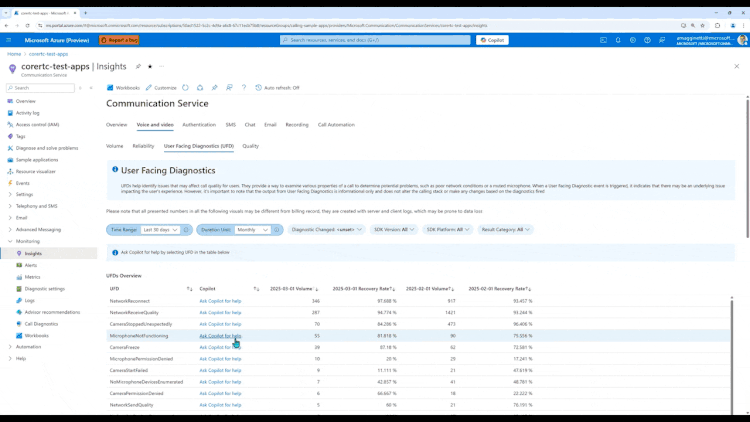Switch to the Reliability sub-tab

(x=143, y=146)
